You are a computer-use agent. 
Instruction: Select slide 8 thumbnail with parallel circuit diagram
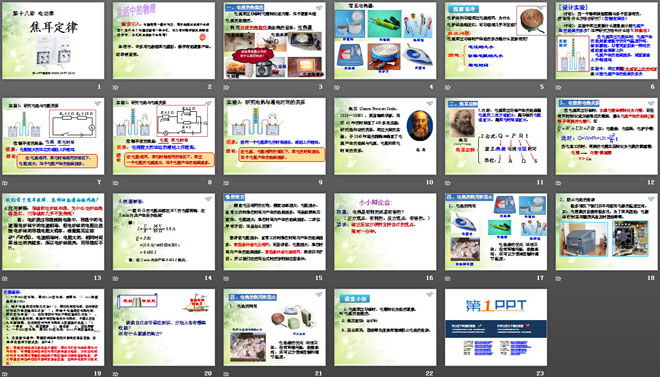point(164,136)
